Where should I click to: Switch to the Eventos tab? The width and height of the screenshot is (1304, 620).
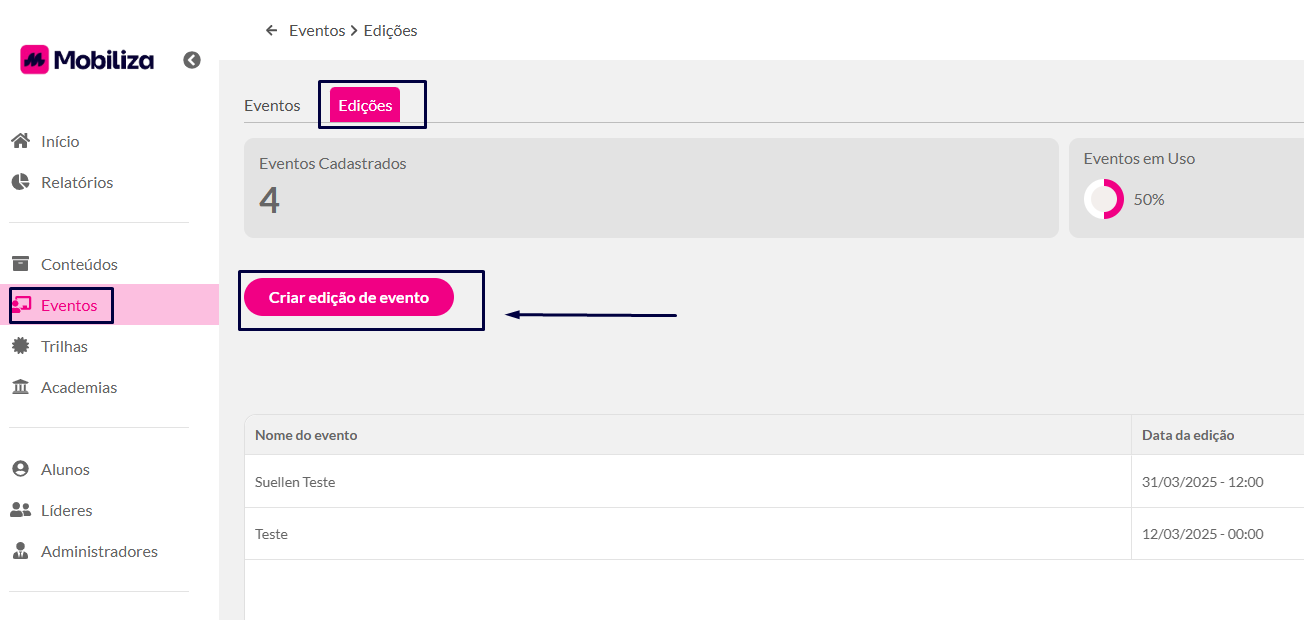(x=272, y=105)
